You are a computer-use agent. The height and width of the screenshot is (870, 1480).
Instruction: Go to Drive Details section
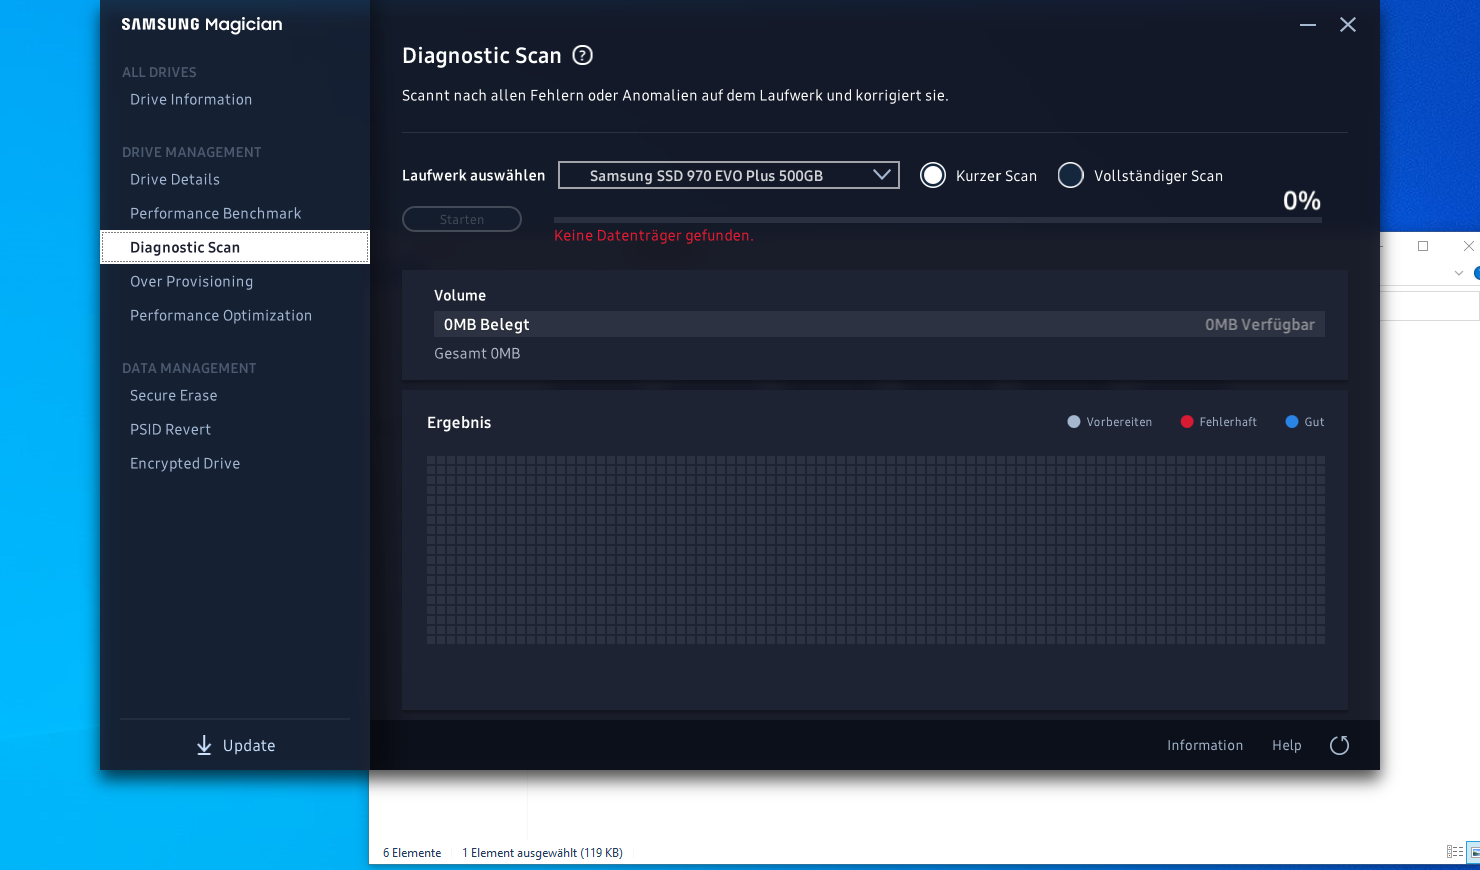pos(175,180)
